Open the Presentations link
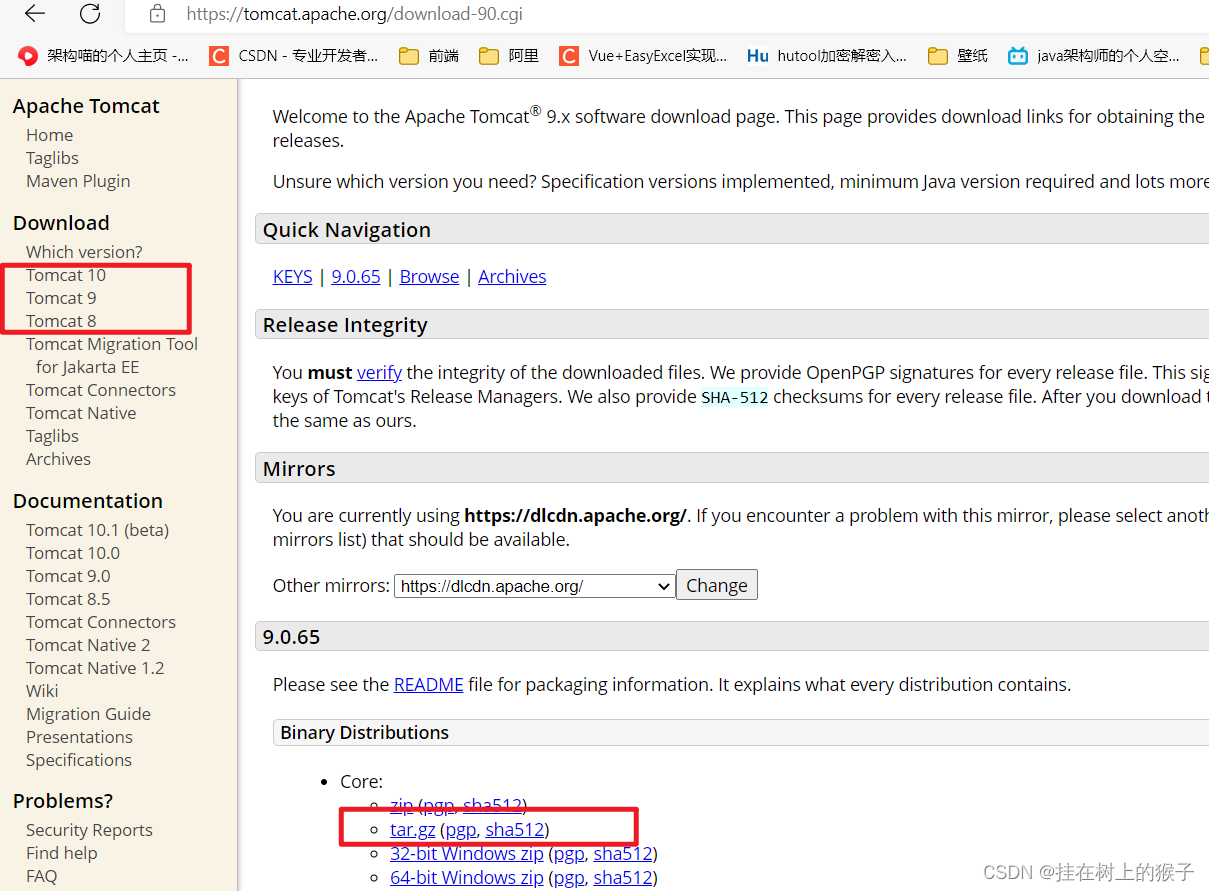This screenshot has width=1209, height=891. coord(79,737)
